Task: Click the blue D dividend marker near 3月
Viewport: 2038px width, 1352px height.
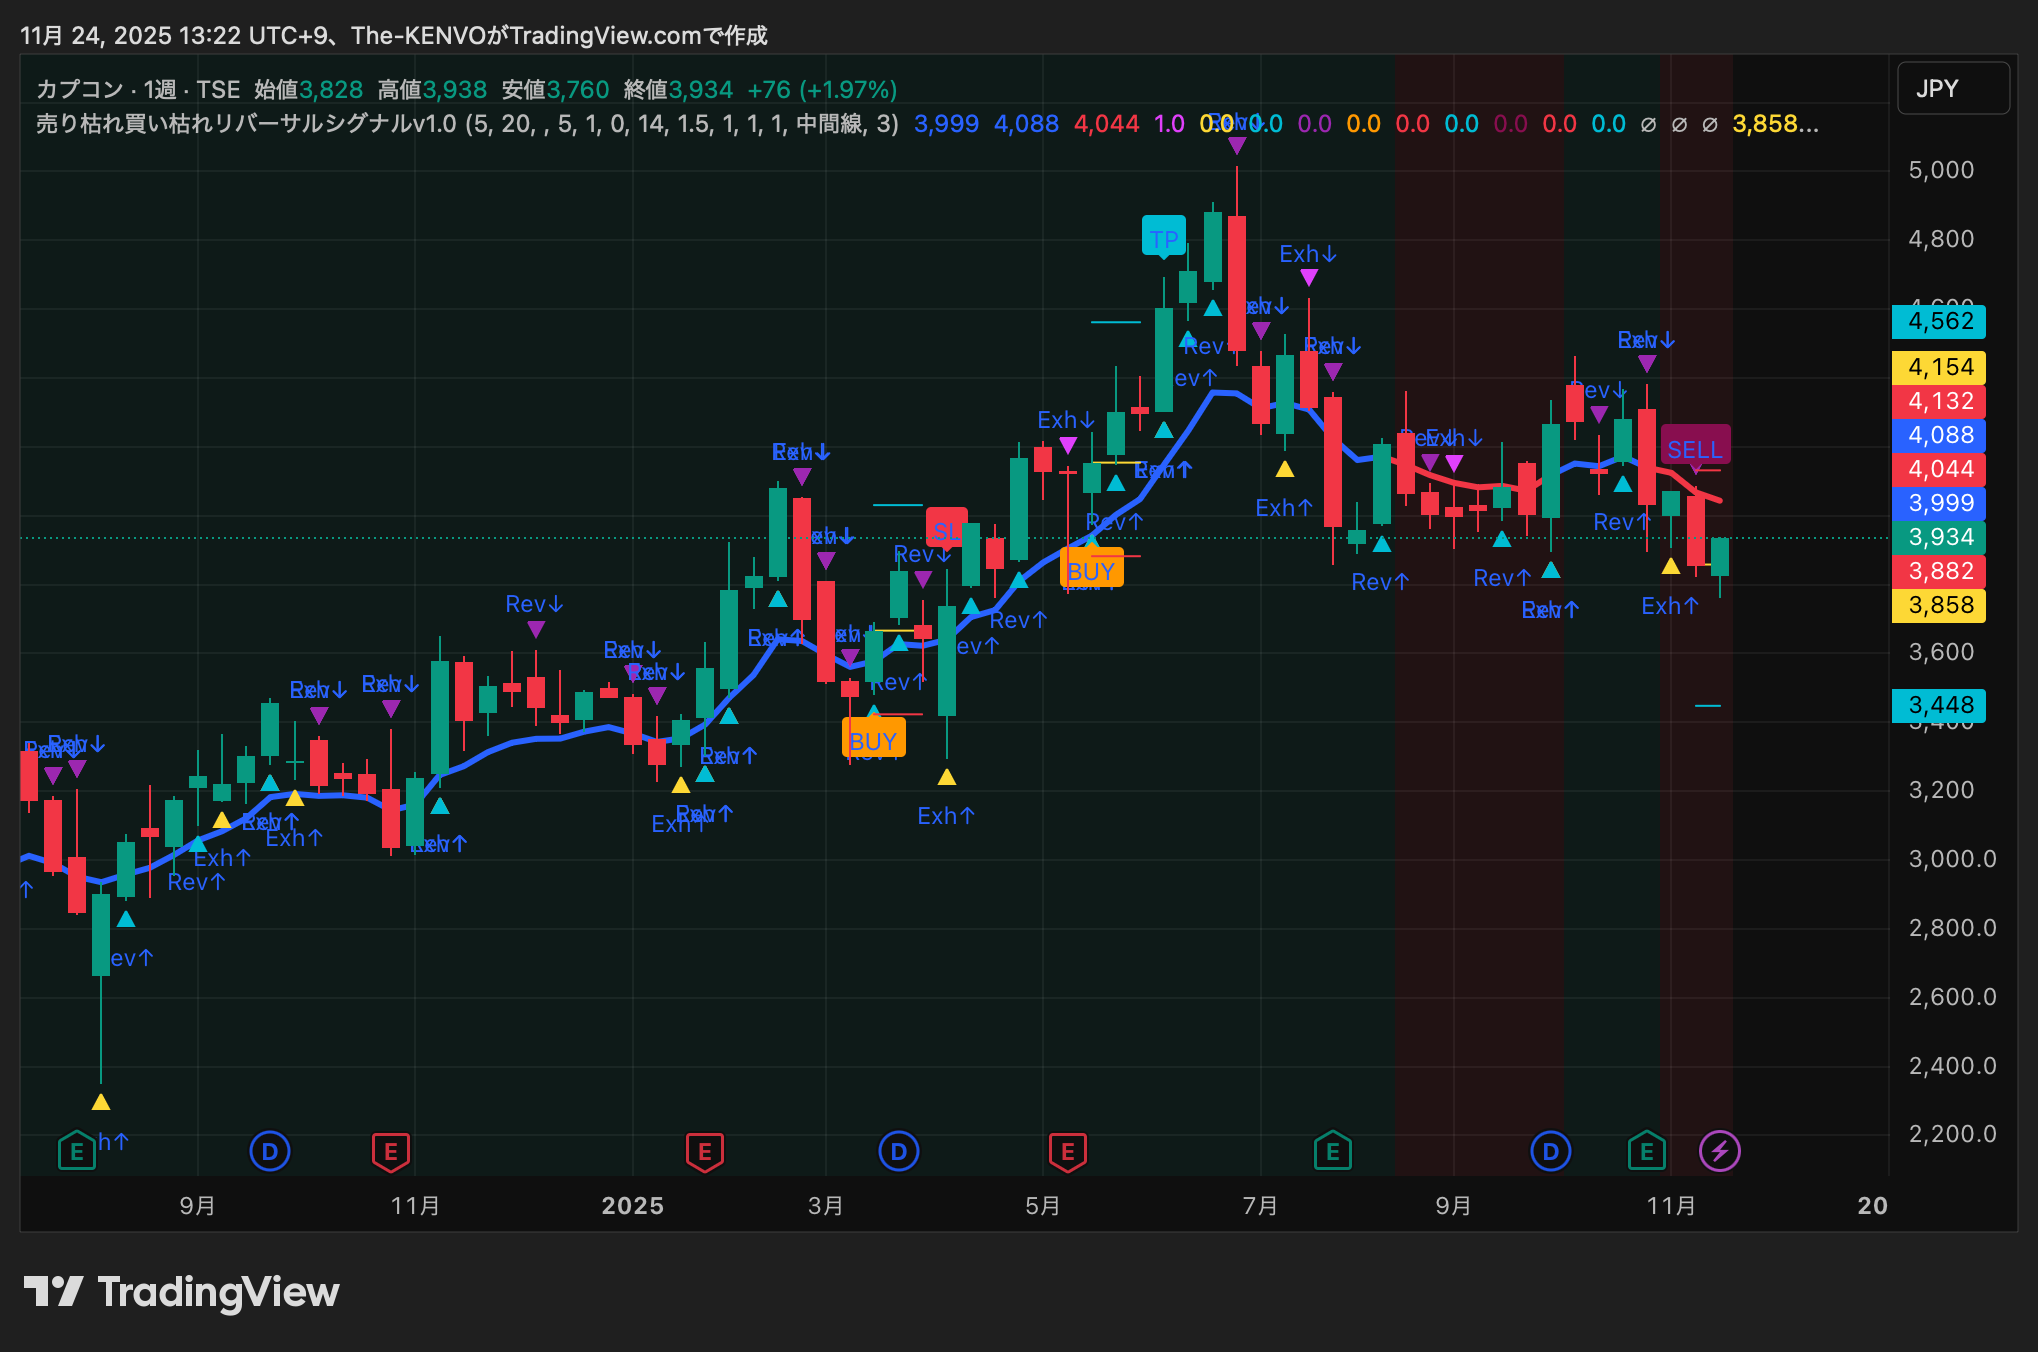Action: point(898,1151)
